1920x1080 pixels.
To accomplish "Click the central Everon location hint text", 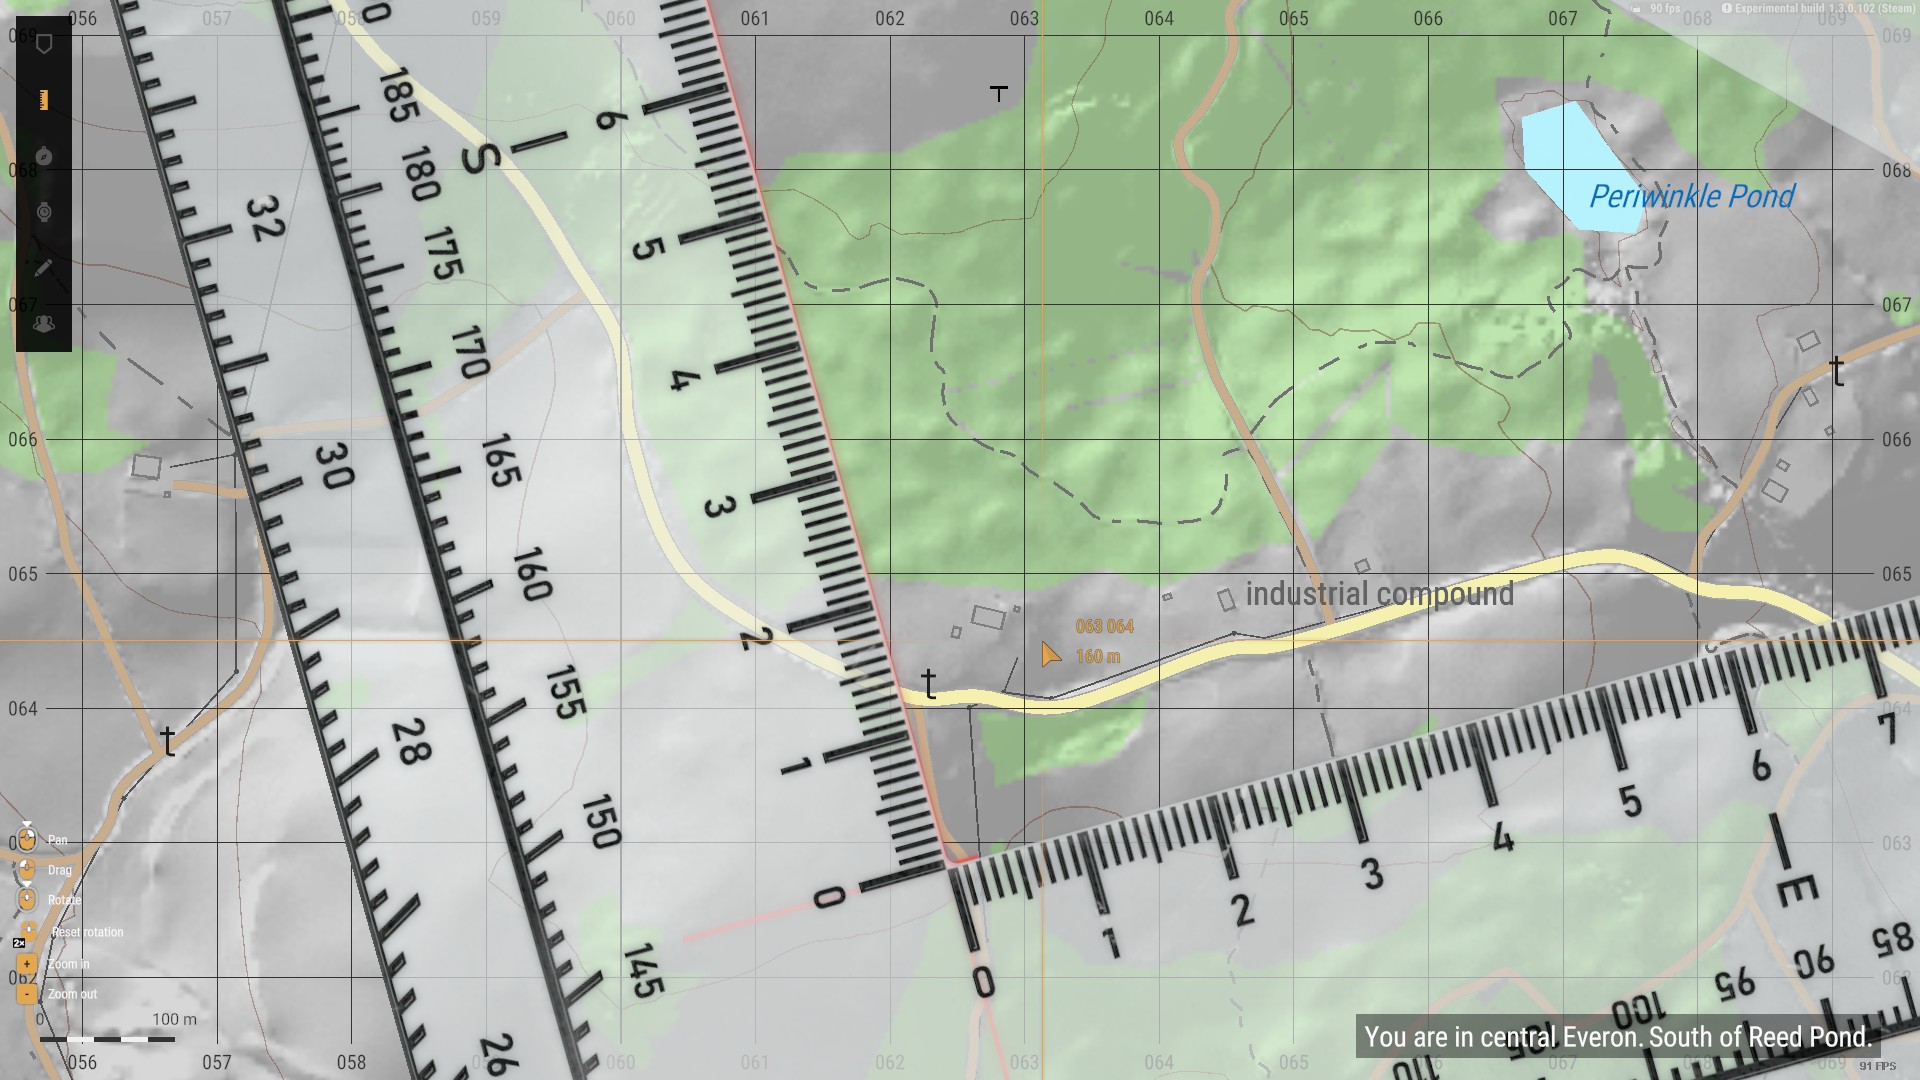I will 1617,1037.
